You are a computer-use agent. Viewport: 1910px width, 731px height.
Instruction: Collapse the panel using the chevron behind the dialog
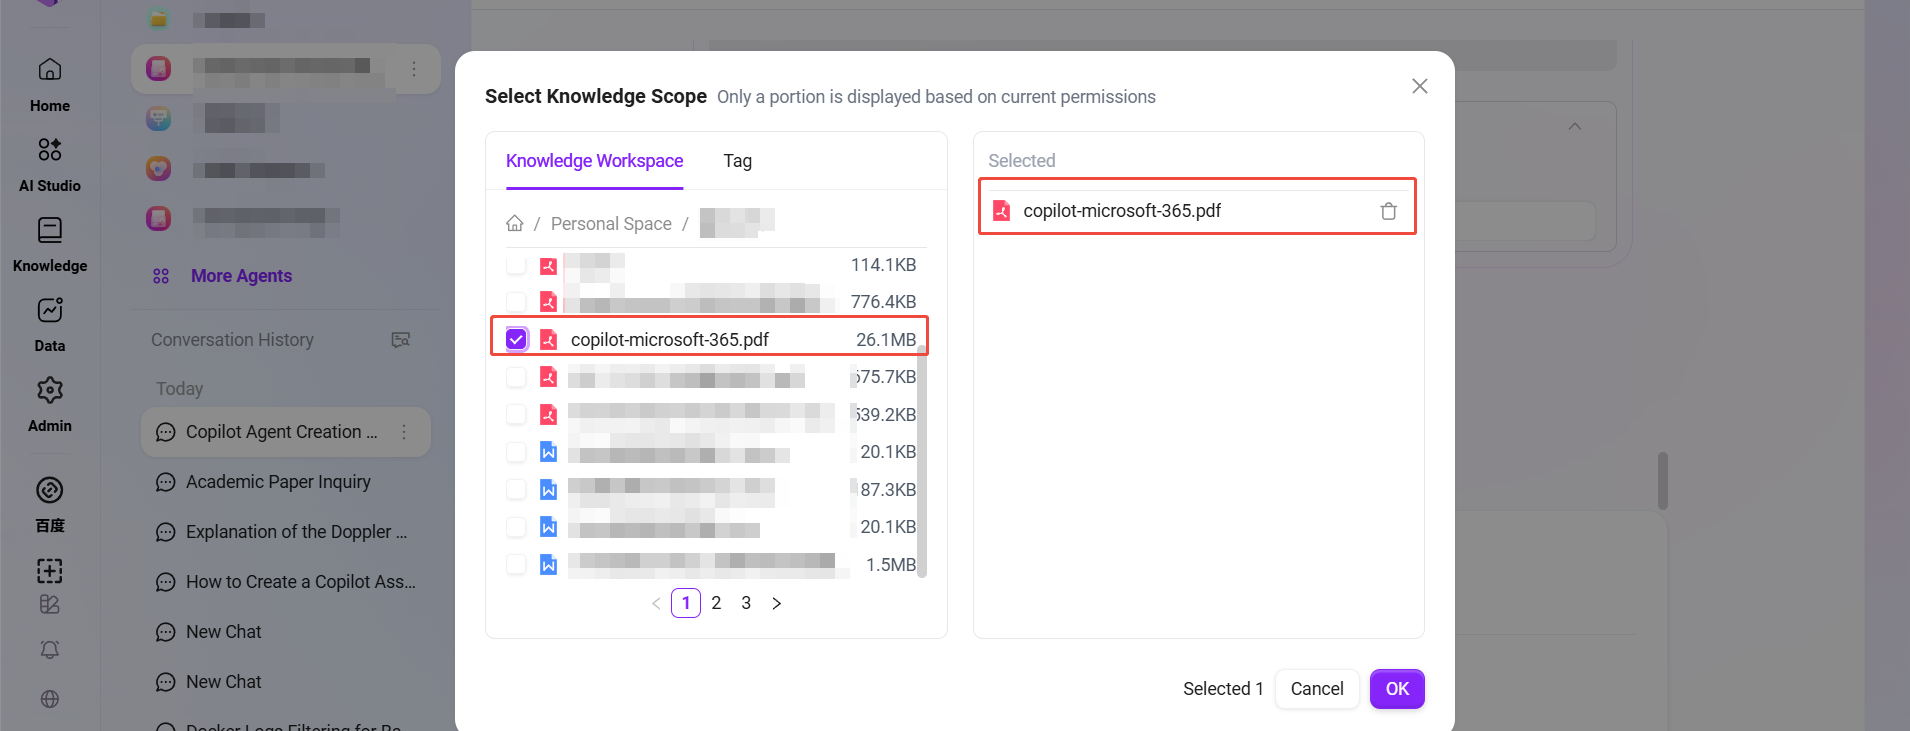(x=1575, y=127)
